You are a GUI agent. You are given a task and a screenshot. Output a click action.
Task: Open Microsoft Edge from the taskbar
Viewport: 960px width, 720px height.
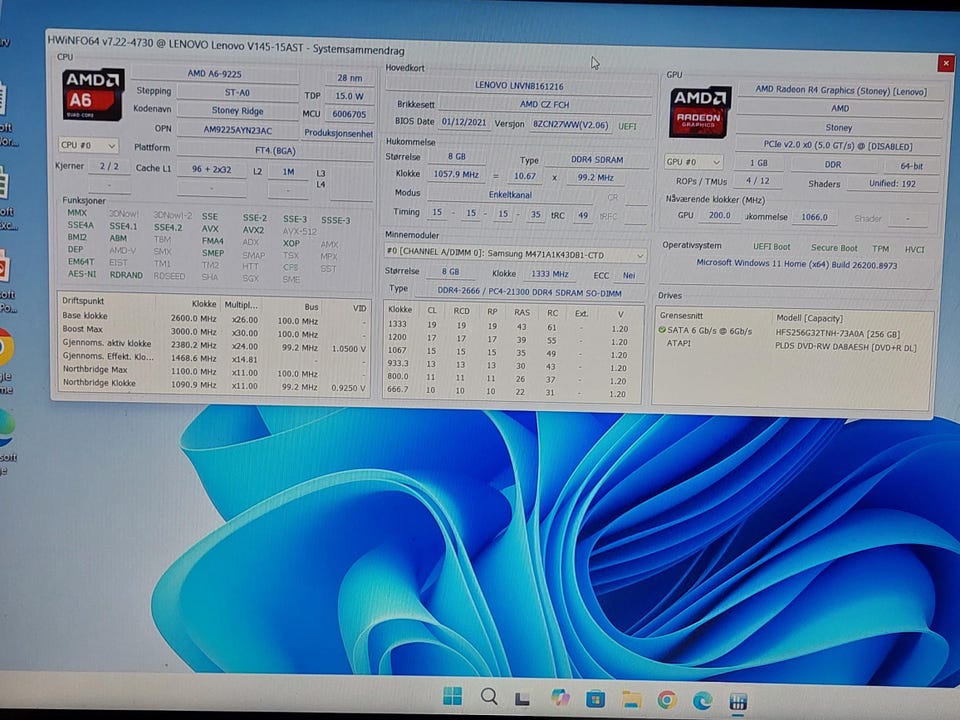click(x=702, y=700)
